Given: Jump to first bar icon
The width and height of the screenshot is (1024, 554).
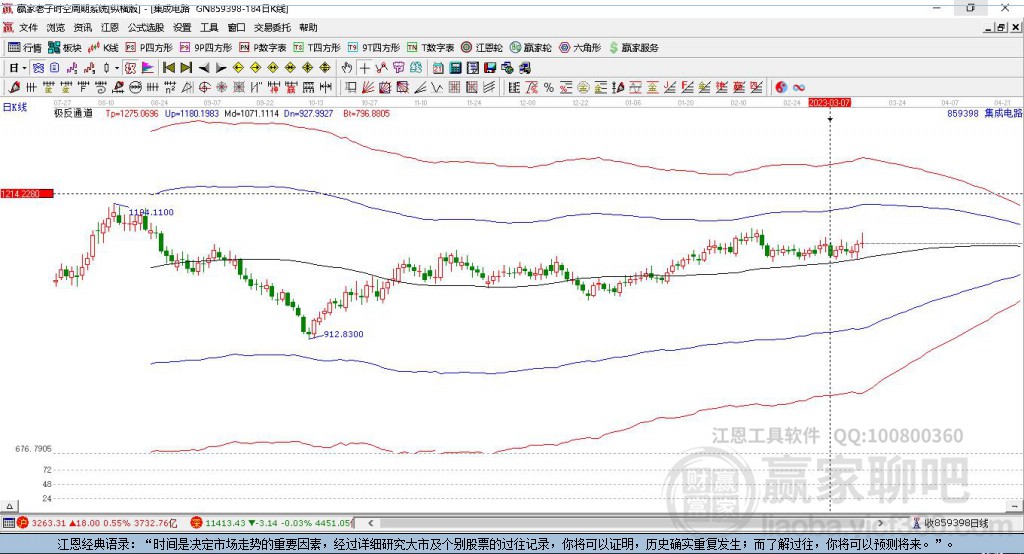Looking at the screenshot, I should pyautogui.click(x=168, y=68).
